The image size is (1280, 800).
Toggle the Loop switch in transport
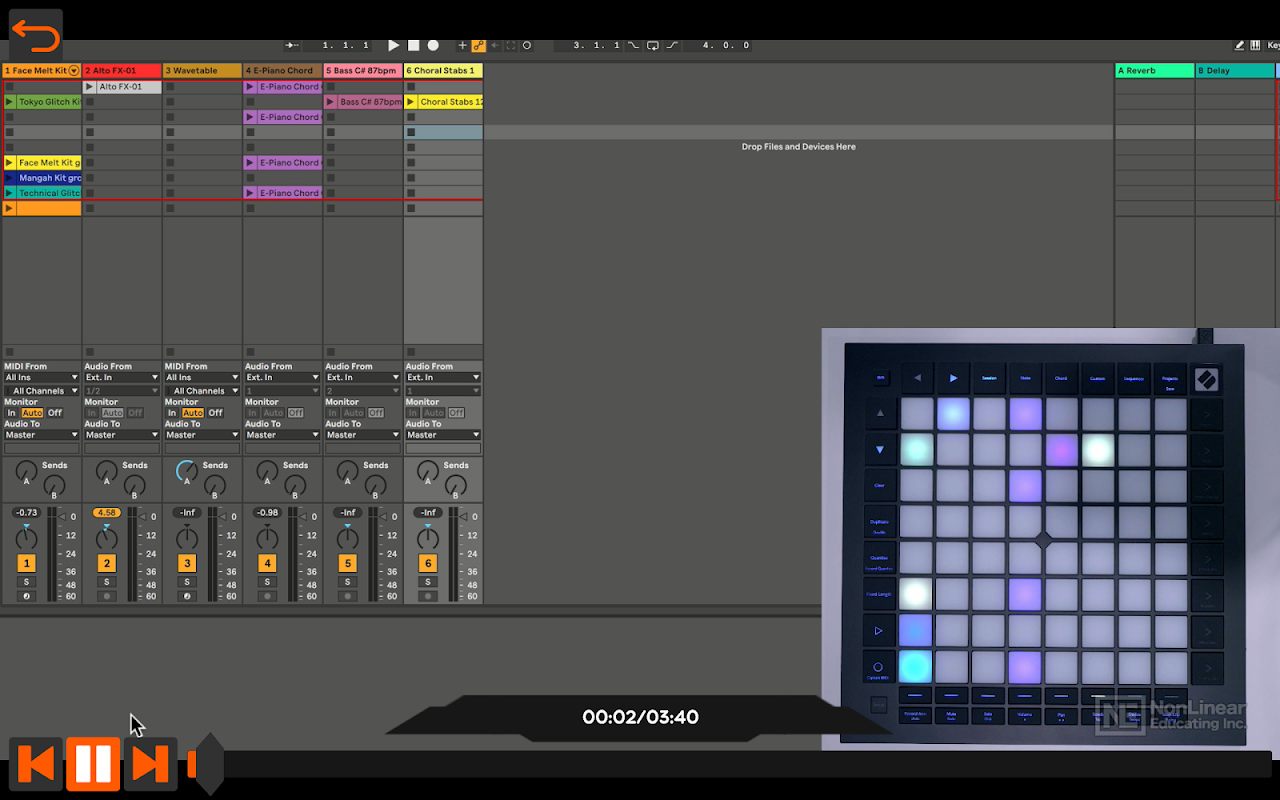pyautogui.click(x=653, y=45)
